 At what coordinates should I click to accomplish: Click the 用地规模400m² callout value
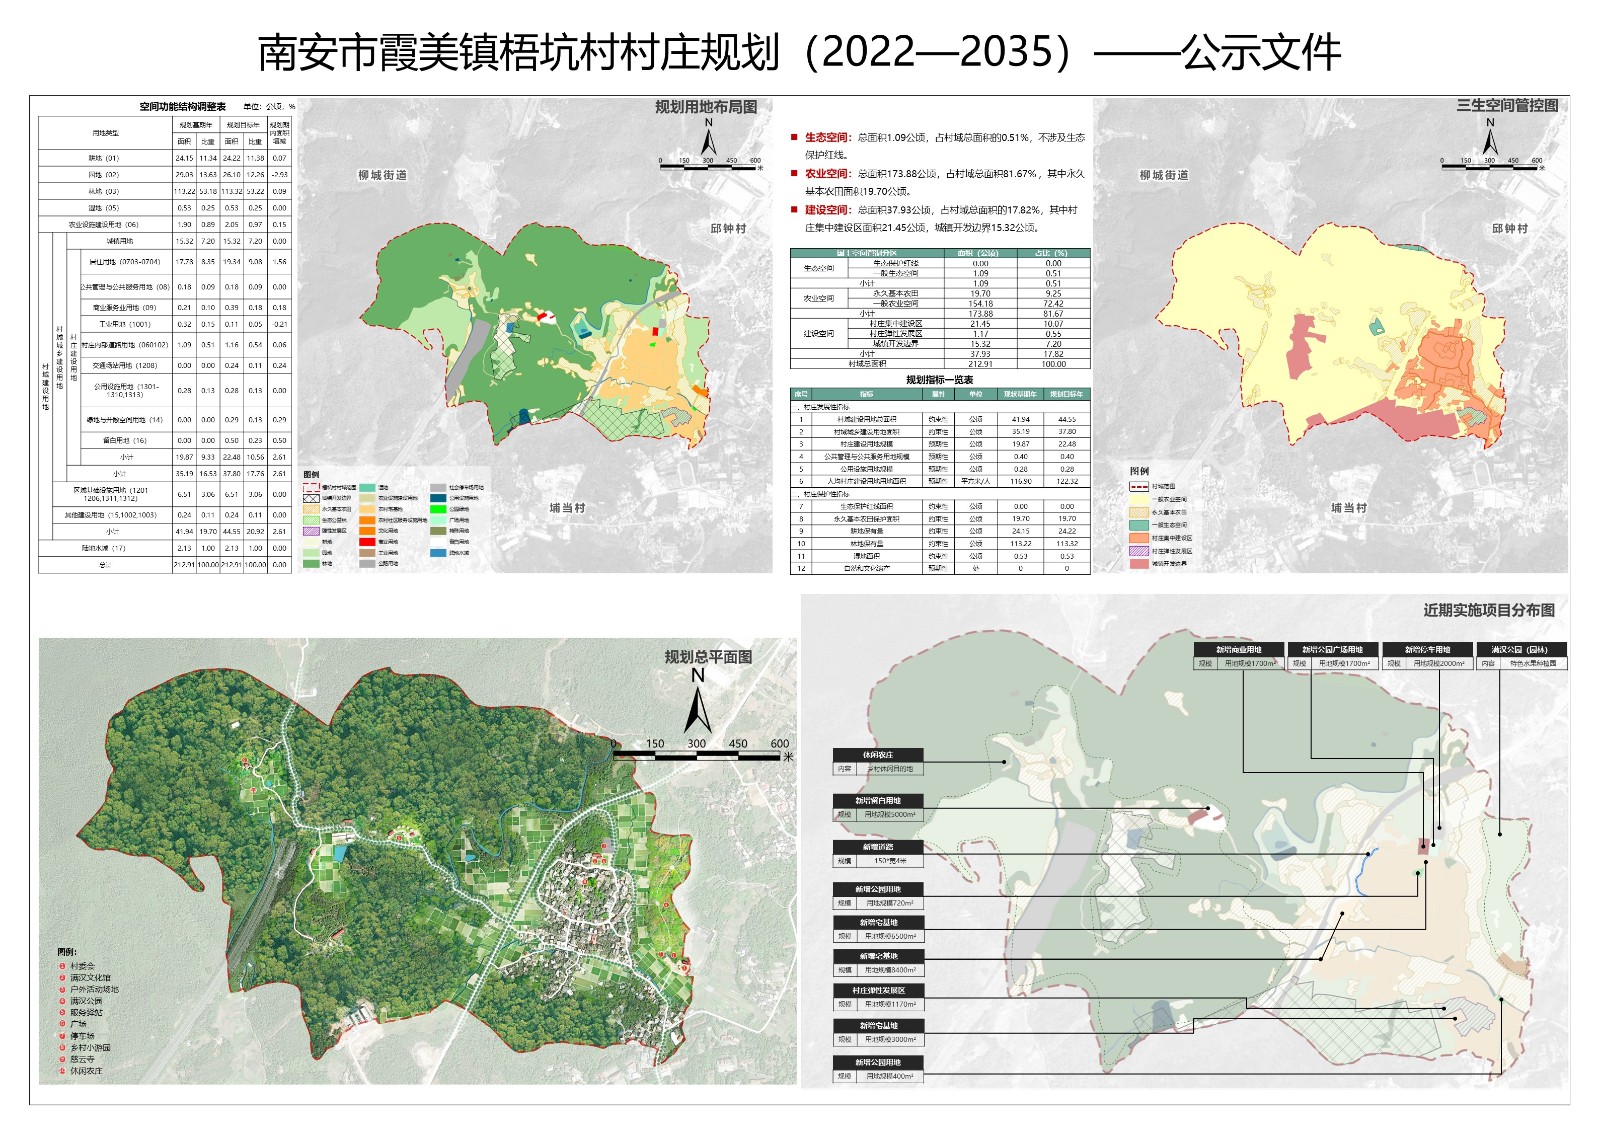[890, 1077]
